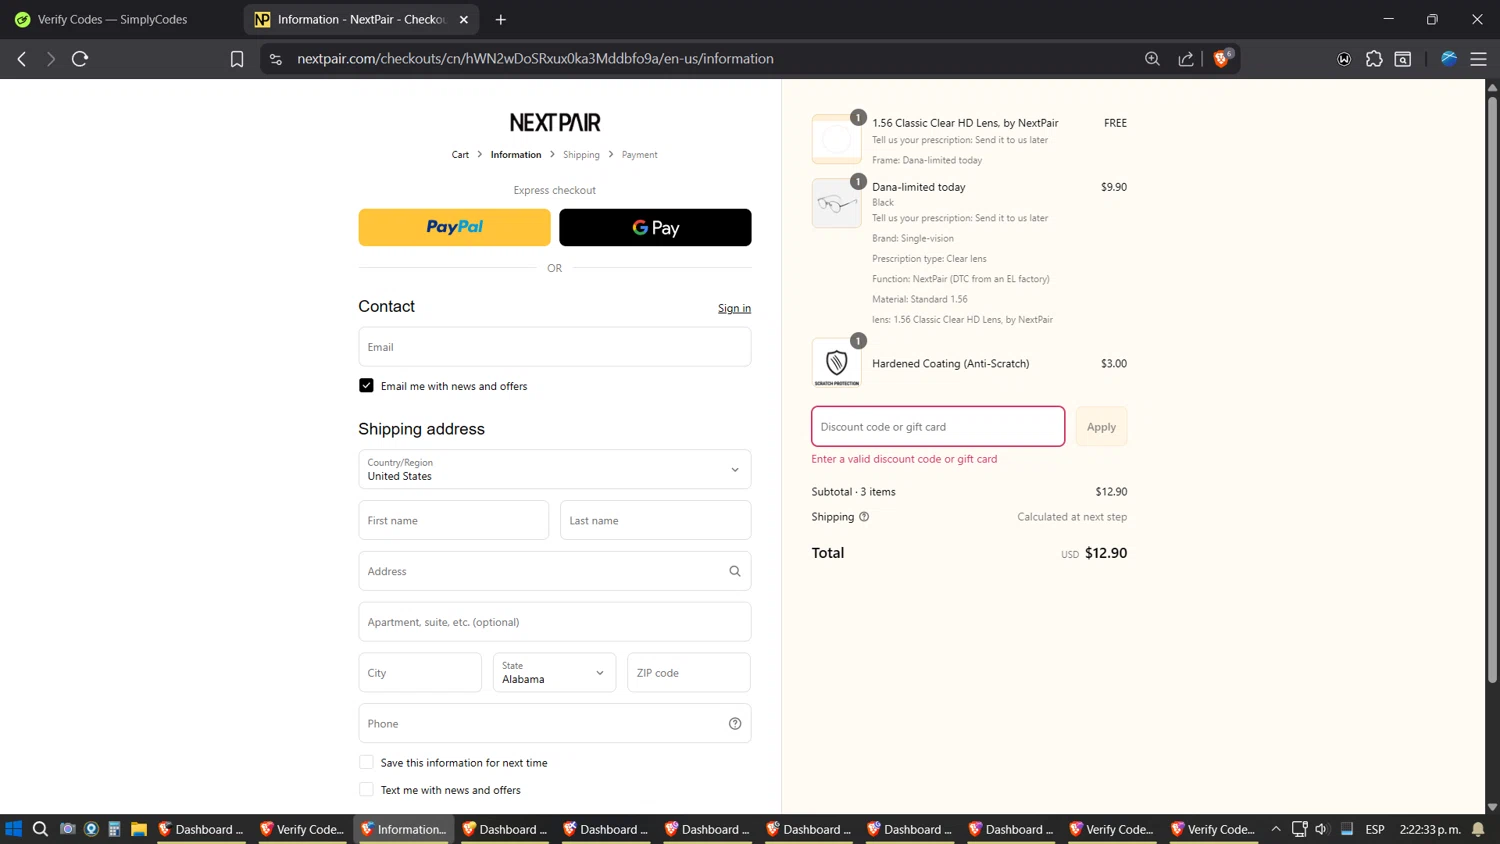1500x844 pixels.
Task: Click the Shipping breadcrumb step
Action: [581, 155]
